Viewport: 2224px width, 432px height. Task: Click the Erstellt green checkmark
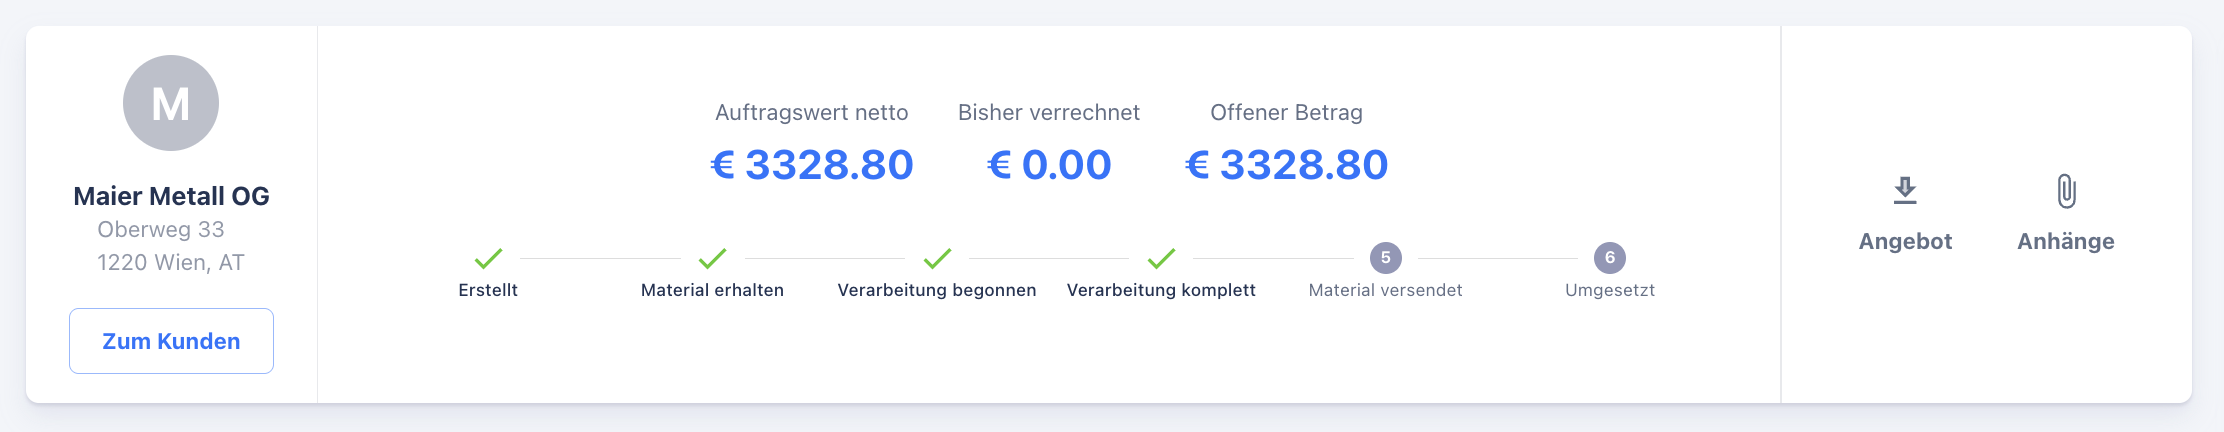(x=488, y=258)
